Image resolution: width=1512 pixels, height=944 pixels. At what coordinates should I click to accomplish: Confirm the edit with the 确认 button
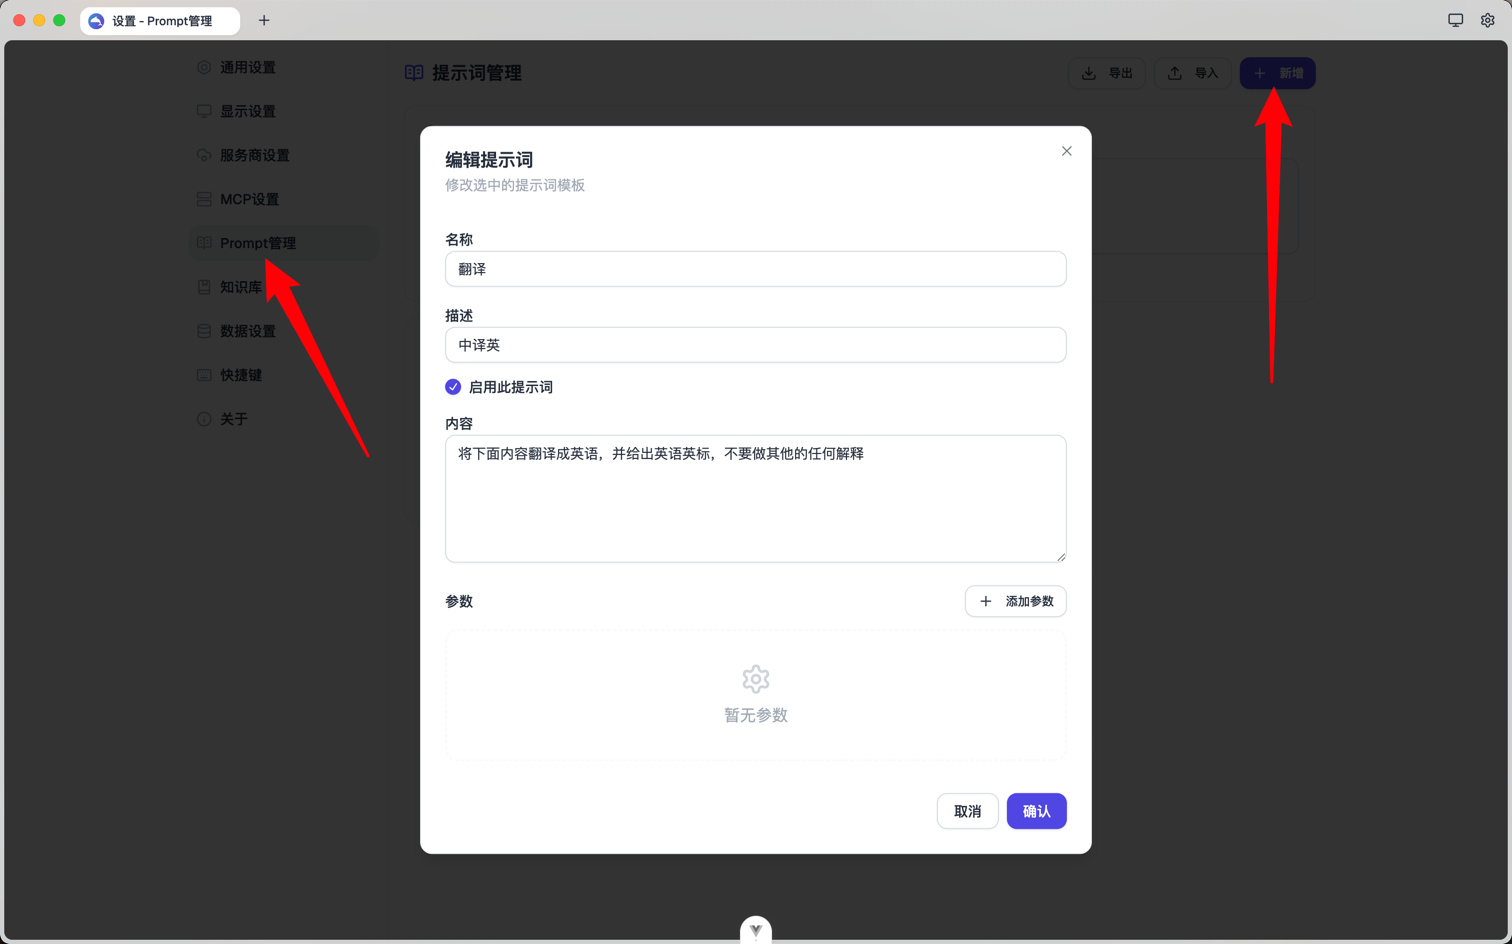click(x=1036, y=811)
